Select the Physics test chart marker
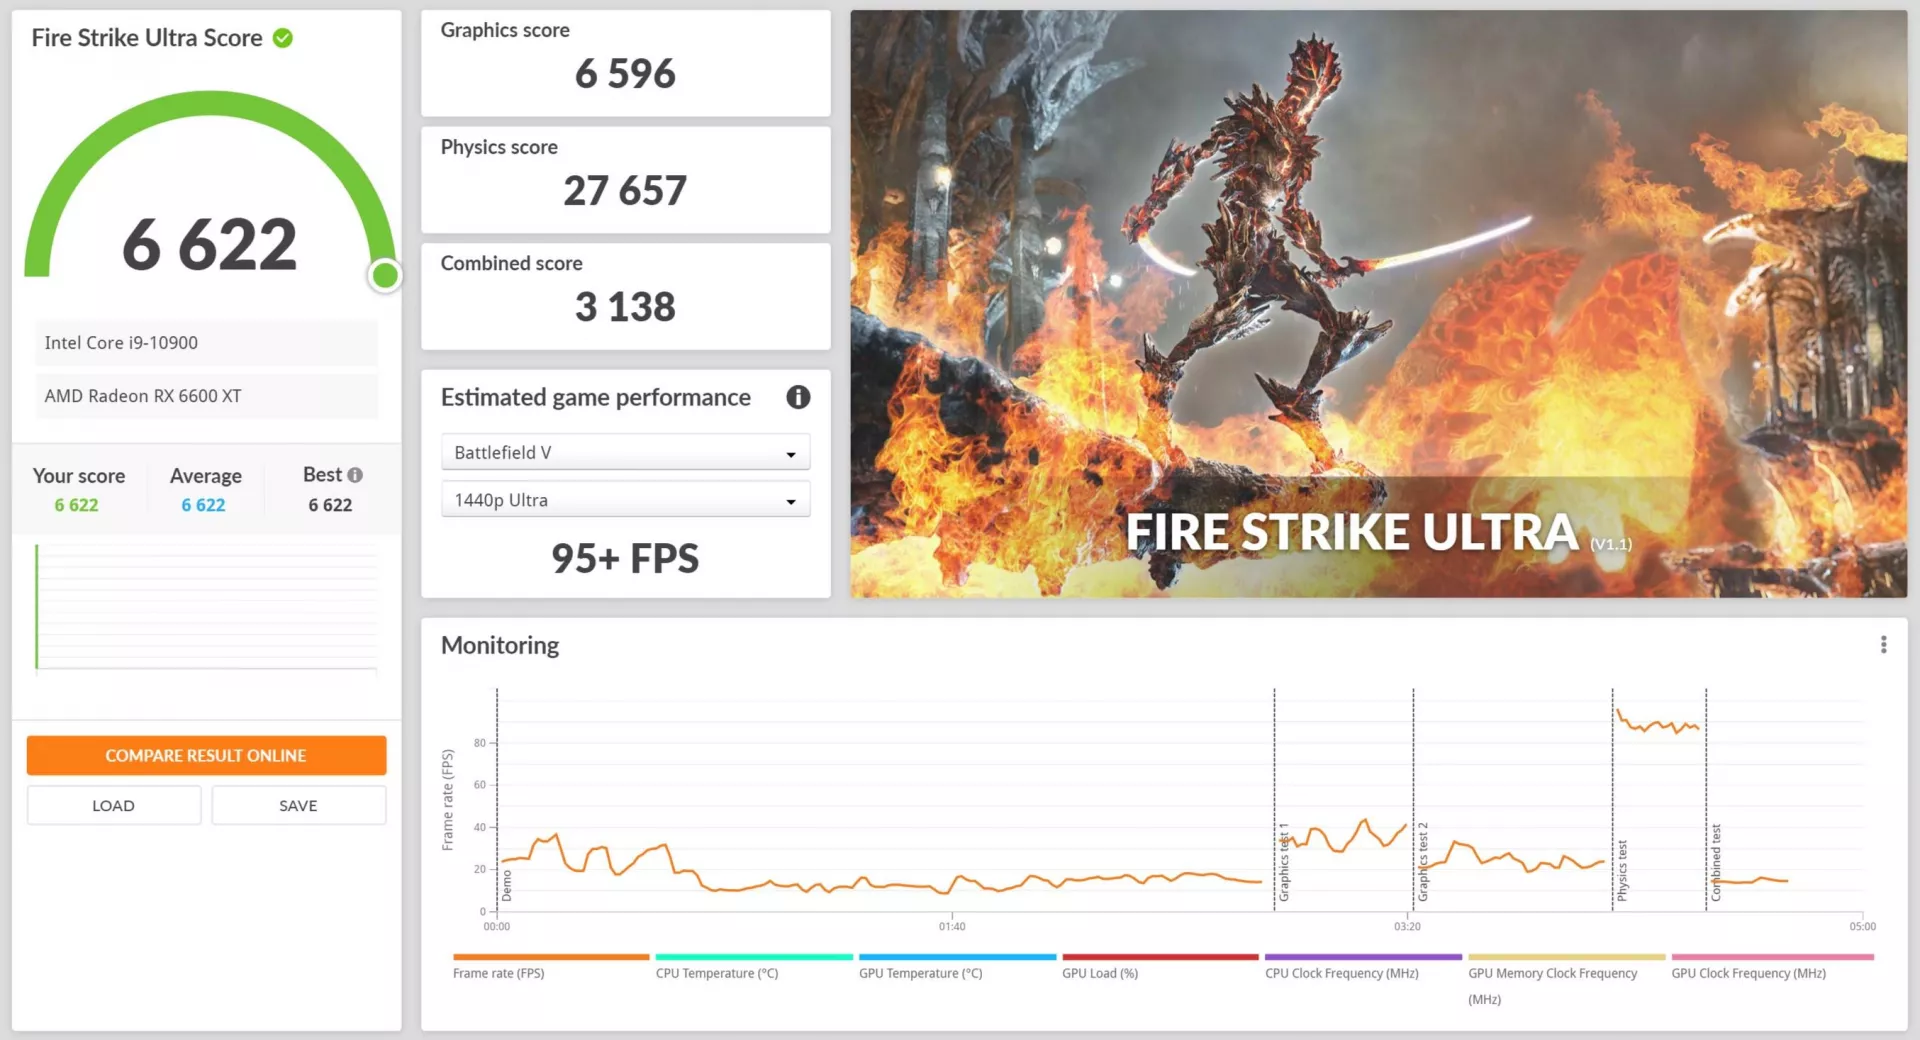 click(x=1622, y=870)
